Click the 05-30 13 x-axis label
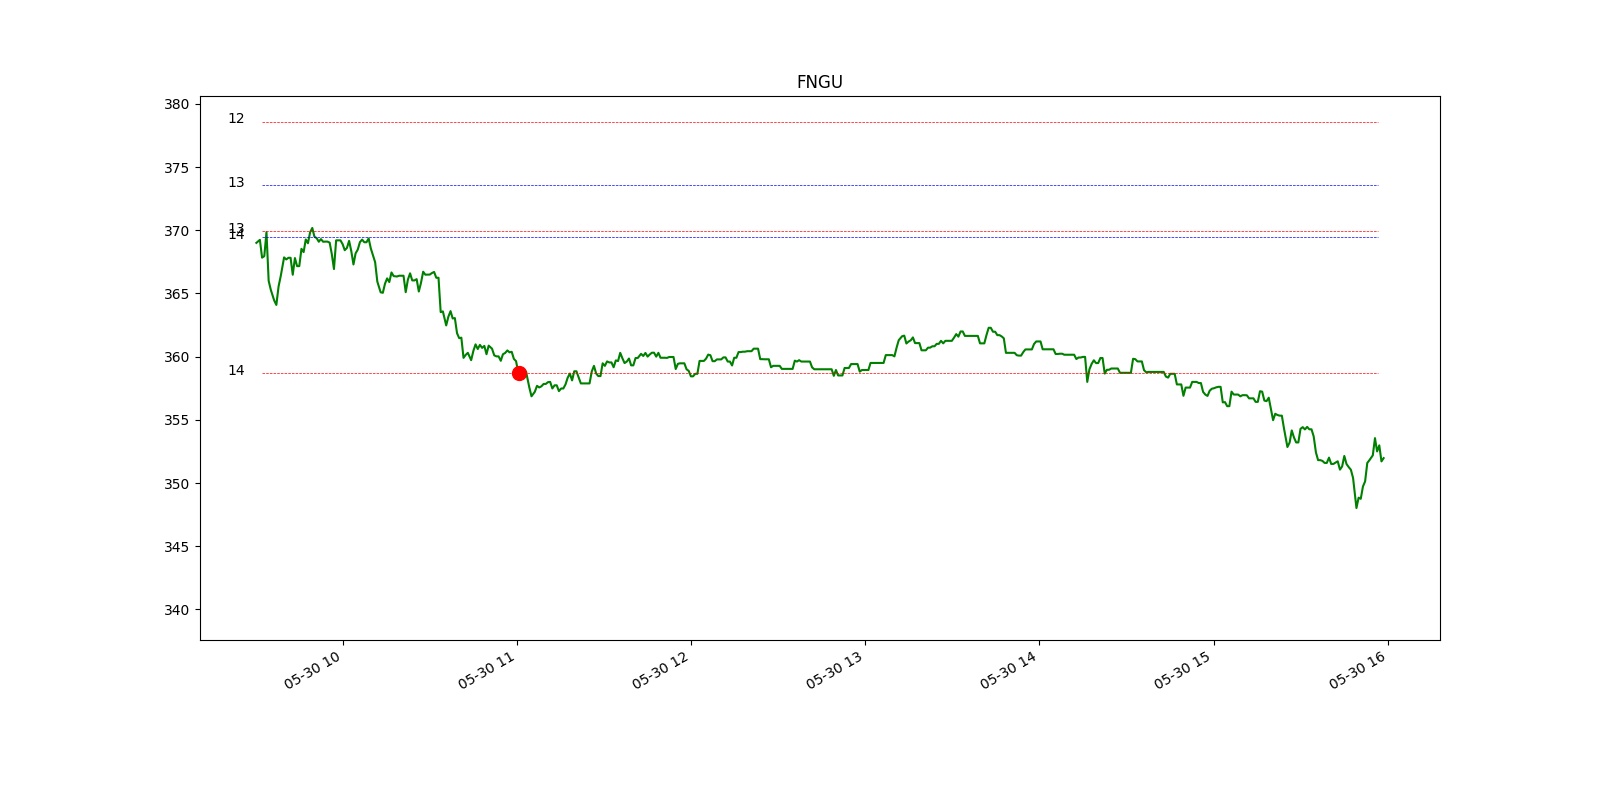The width and height of the screenshot is (1600, 800). [834, 670]
